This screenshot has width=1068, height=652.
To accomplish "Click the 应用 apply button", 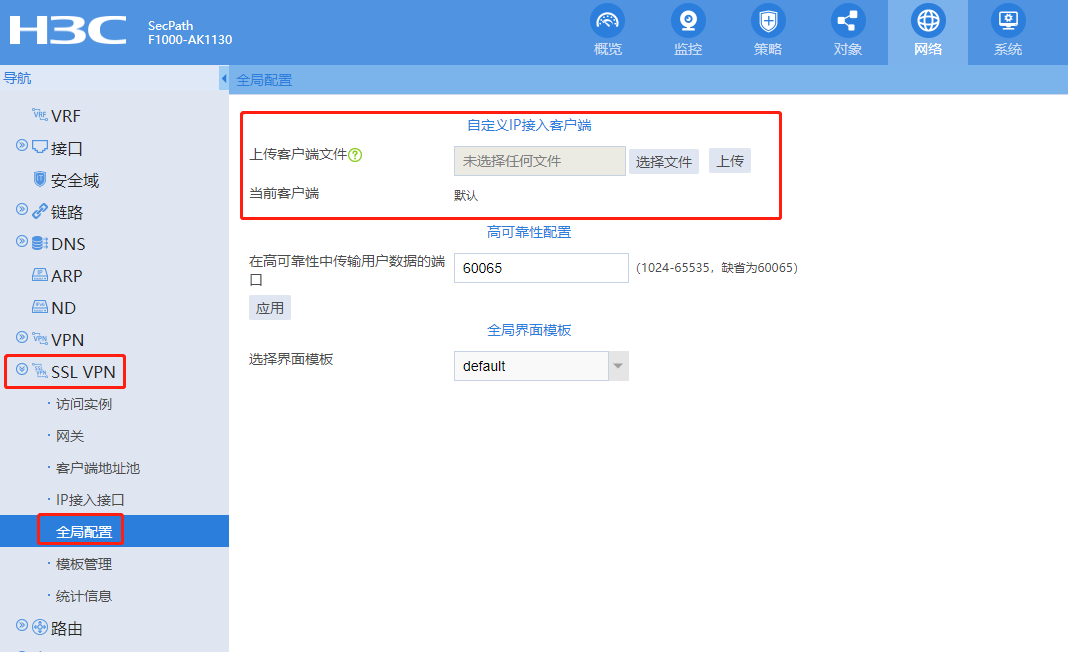I will tap(270, 308).
